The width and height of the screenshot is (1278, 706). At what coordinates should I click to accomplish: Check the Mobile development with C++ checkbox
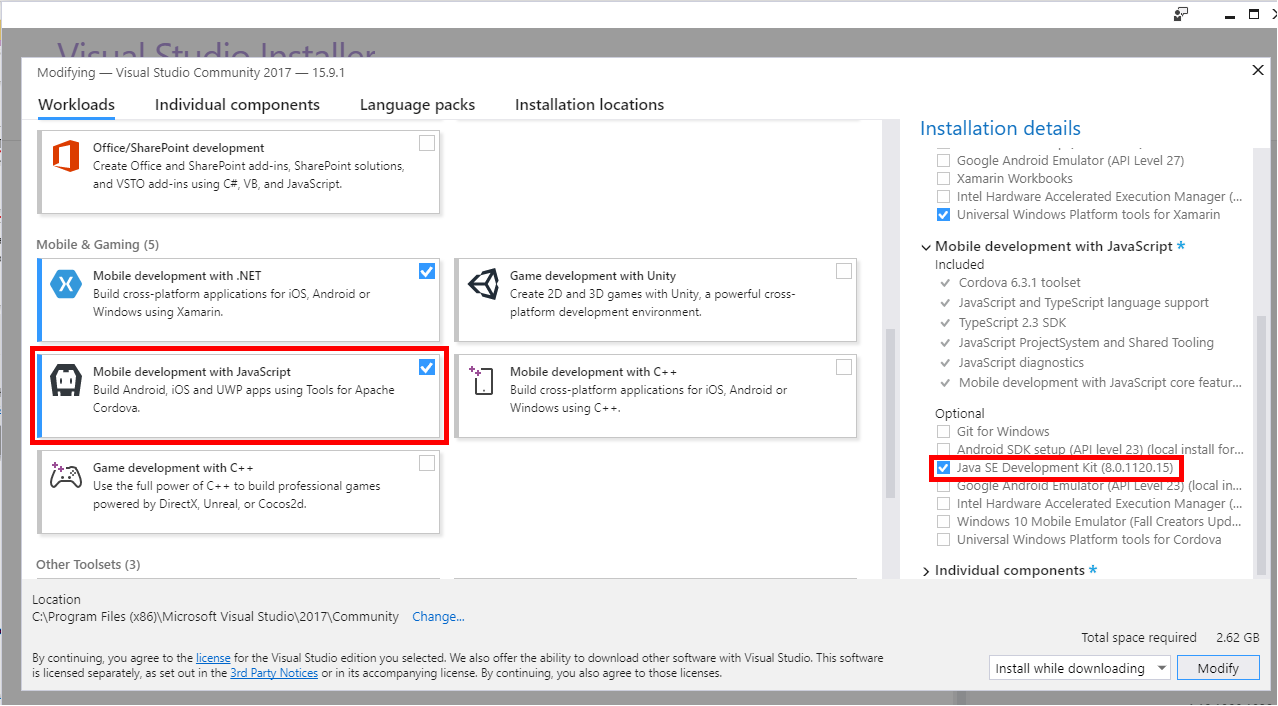pos(844,367)
